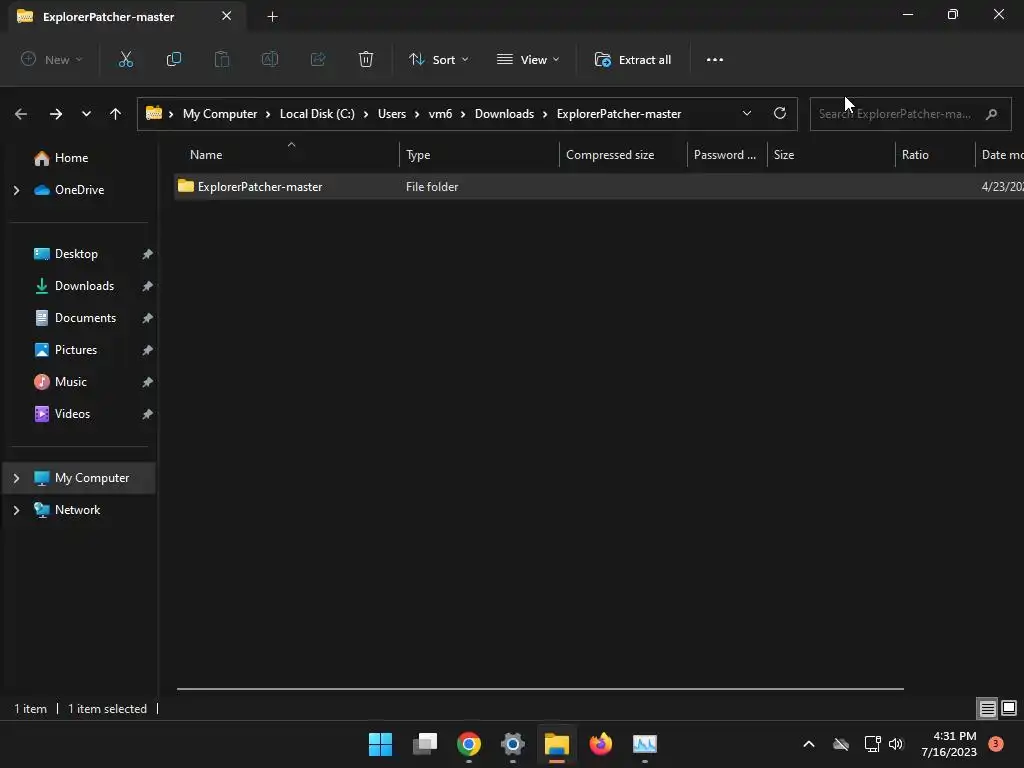Screen dimensions: 1024x768
Task: Open Desktop quick access folder
Action: click(x=76, y=254)
